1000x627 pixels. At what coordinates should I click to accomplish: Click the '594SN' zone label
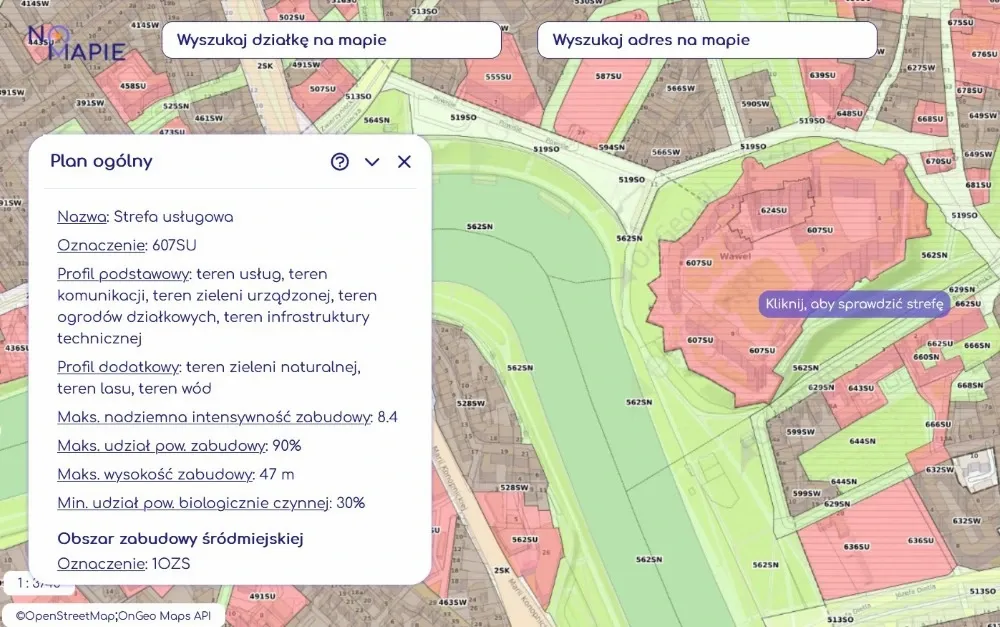tap(612, 147)
